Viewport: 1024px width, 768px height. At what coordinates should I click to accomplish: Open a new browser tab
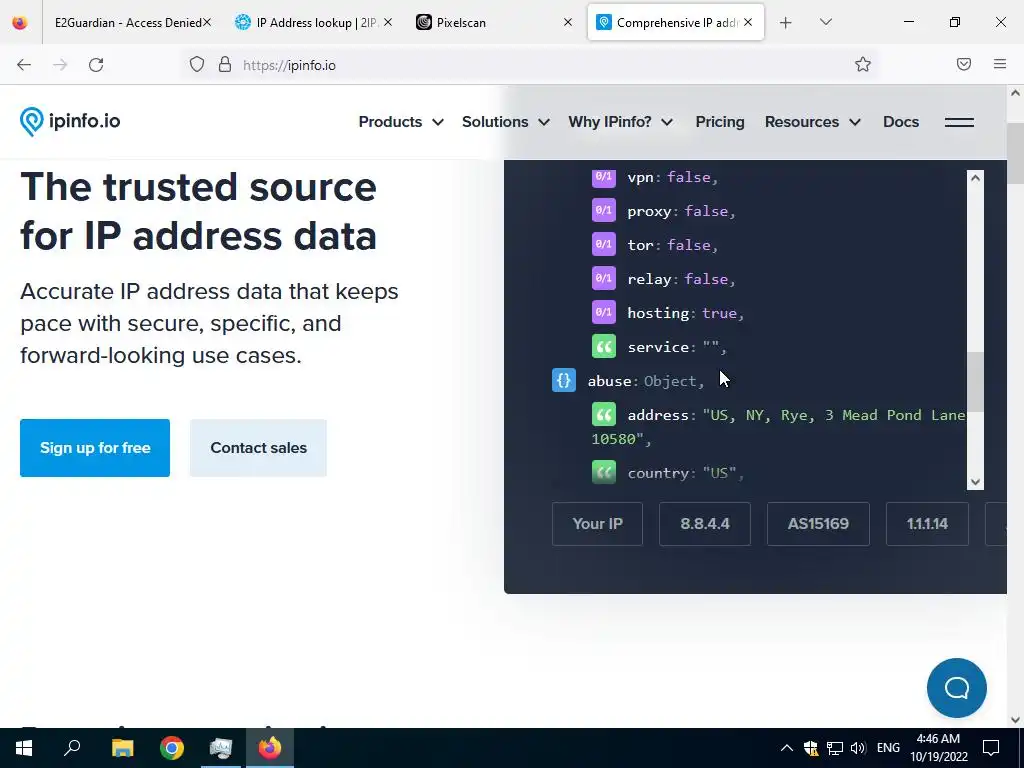tap(786, 23)
